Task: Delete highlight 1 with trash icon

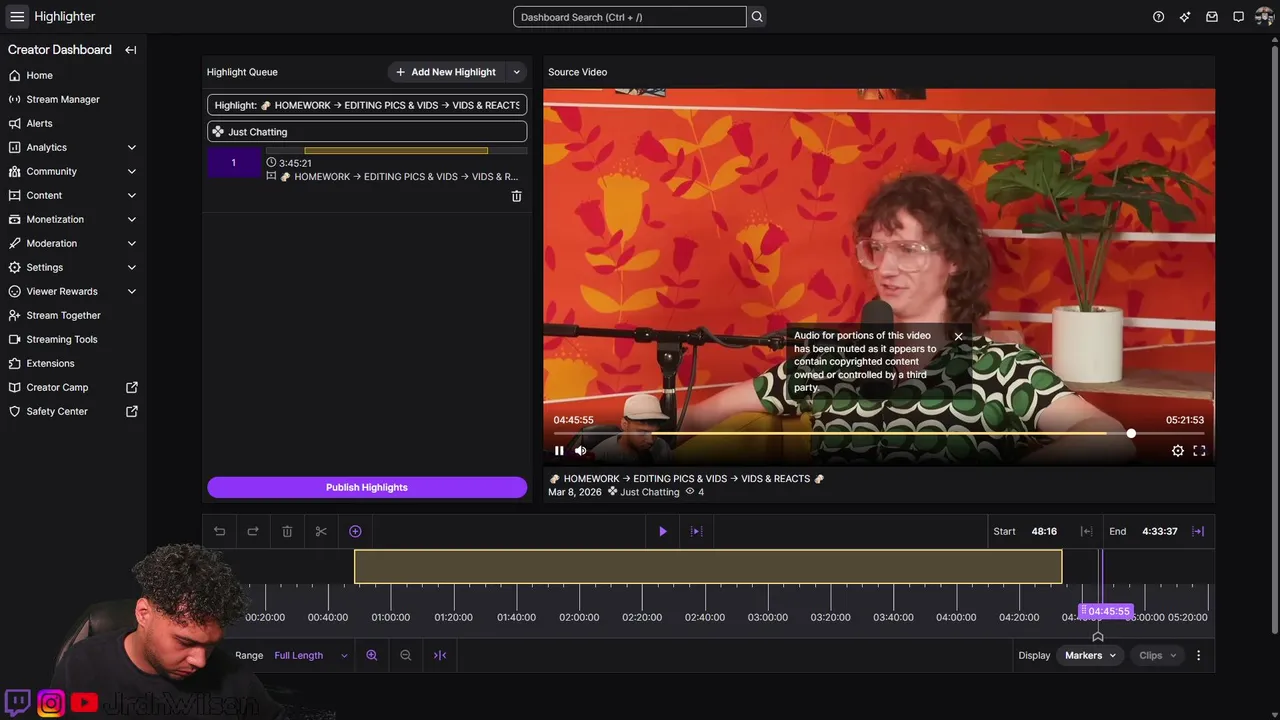Action: 516,196
